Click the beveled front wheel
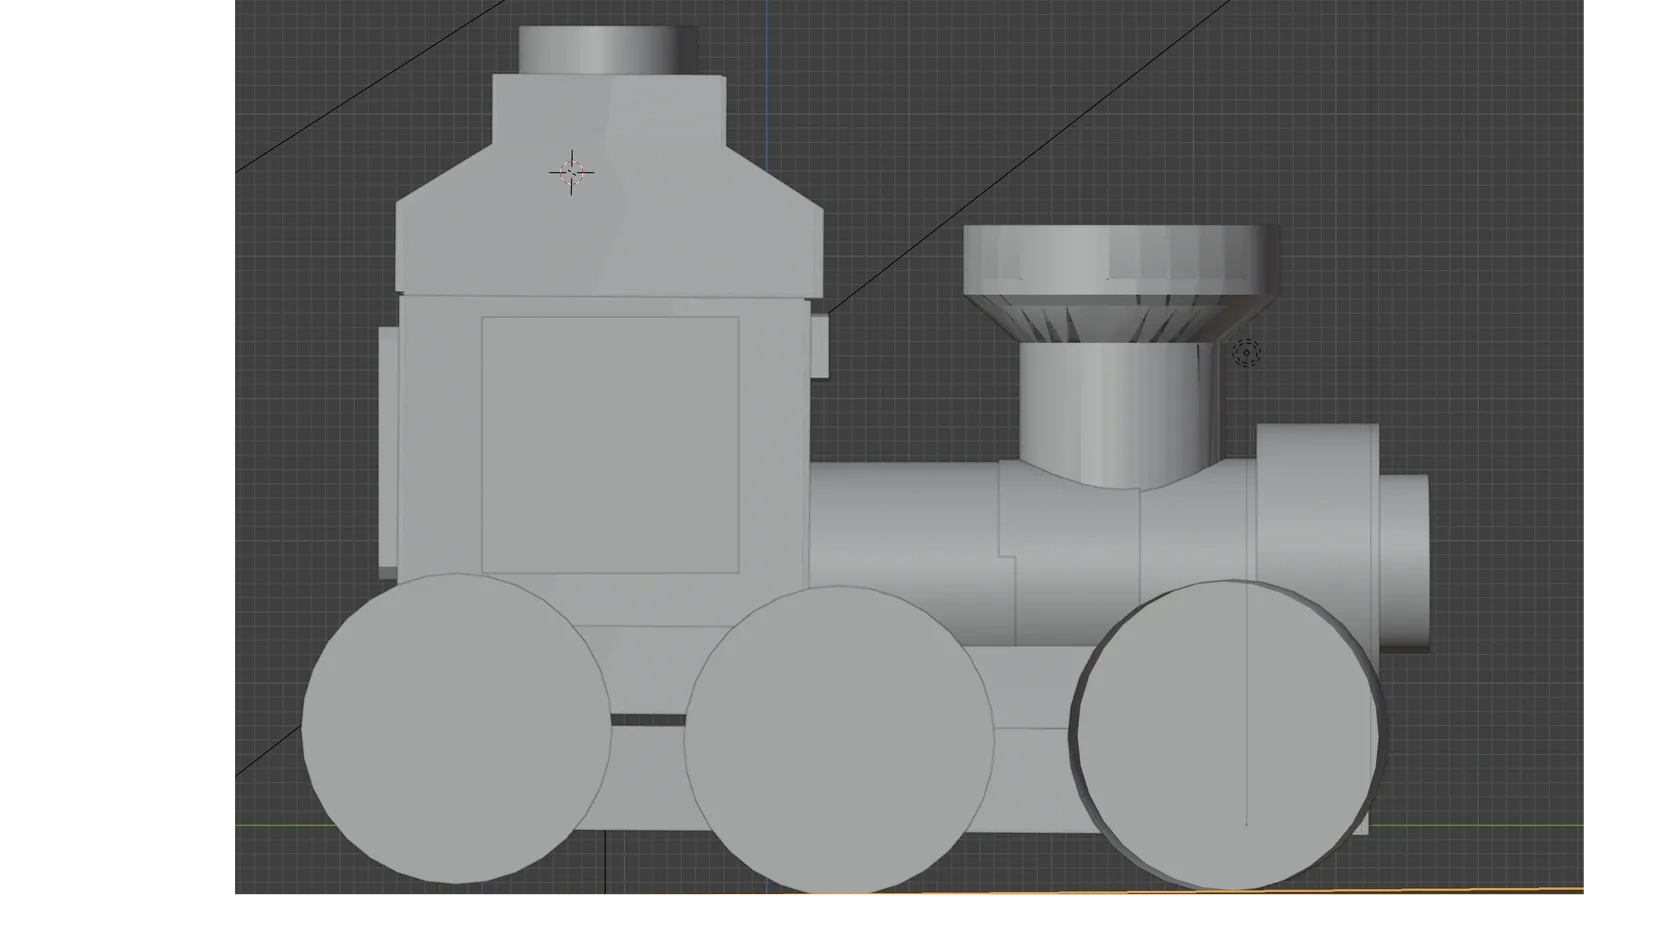Viewport: 1662px width, 935px height. pos(1225,735)
